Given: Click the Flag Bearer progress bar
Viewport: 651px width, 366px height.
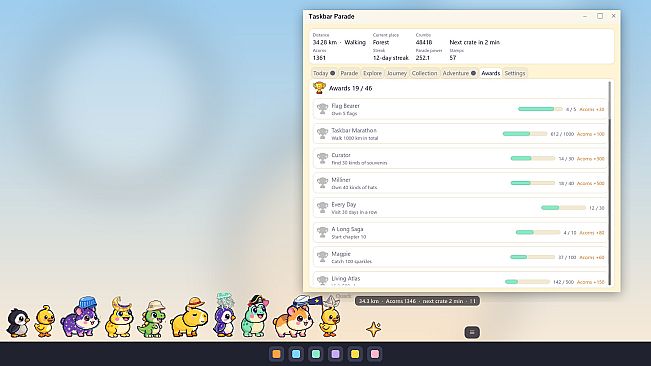Looking at the screenshot, I should pyautogui.click(x=540, y=109).
